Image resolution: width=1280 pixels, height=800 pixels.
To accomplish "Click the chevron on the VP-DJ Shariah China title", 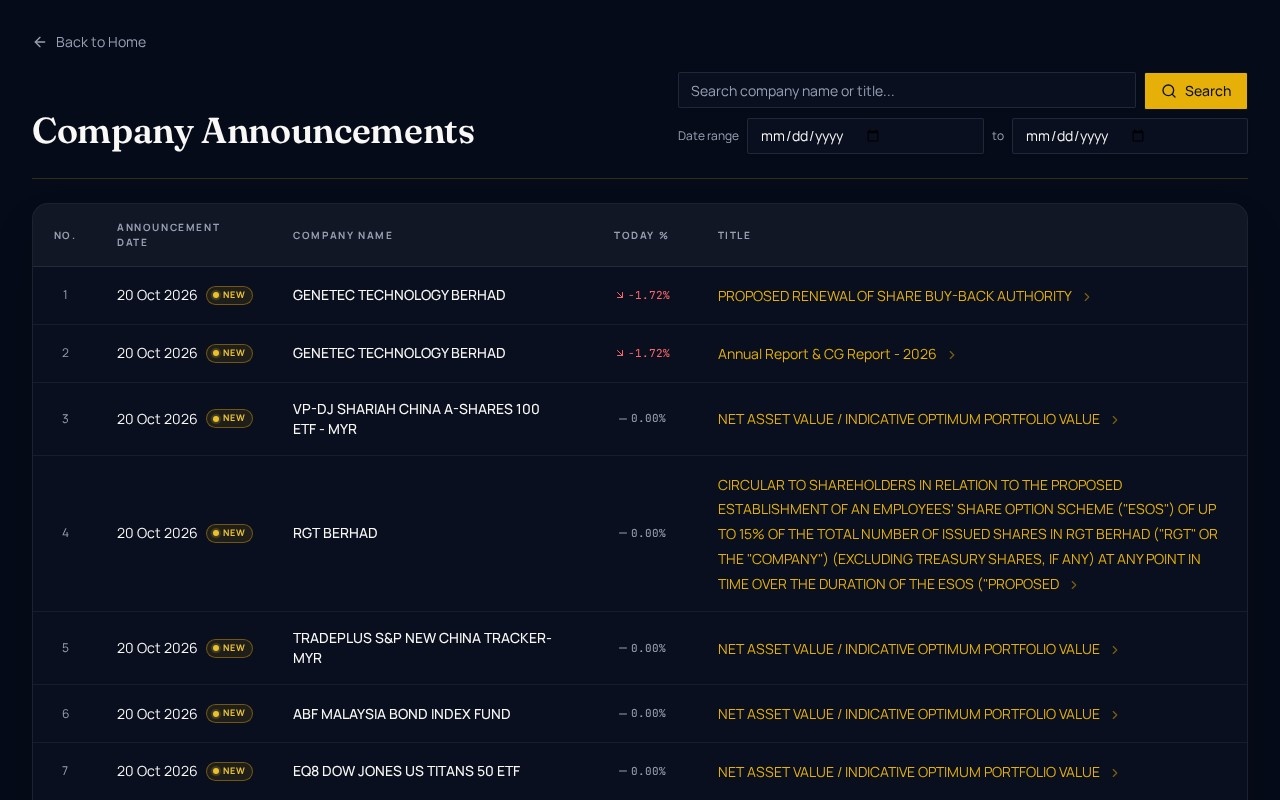I will click(1115, 420).
